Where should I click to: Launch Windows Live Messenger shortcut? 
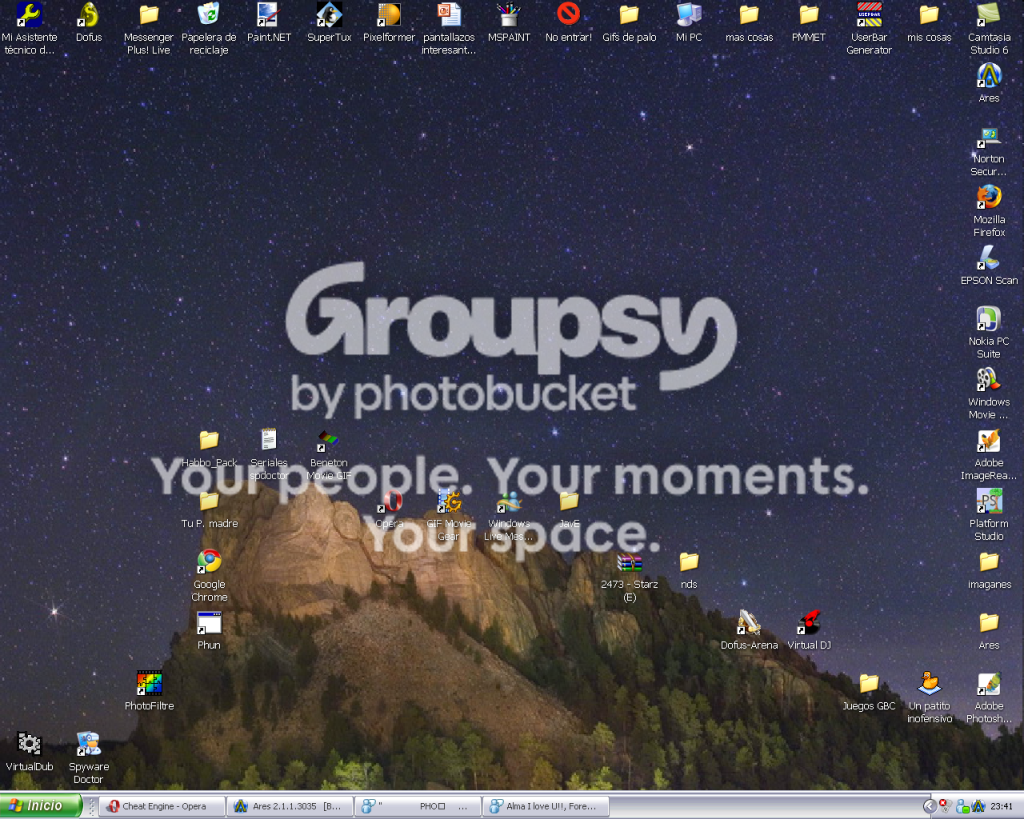[x=509, y=515]
